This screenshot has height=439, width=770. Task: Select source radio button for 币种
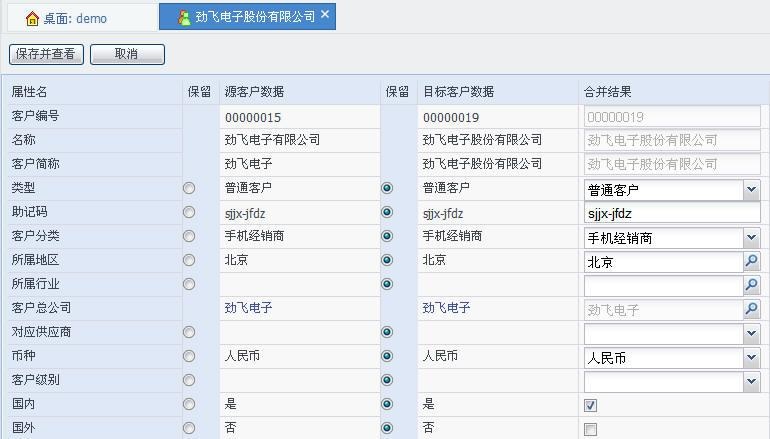click(189, 356)
